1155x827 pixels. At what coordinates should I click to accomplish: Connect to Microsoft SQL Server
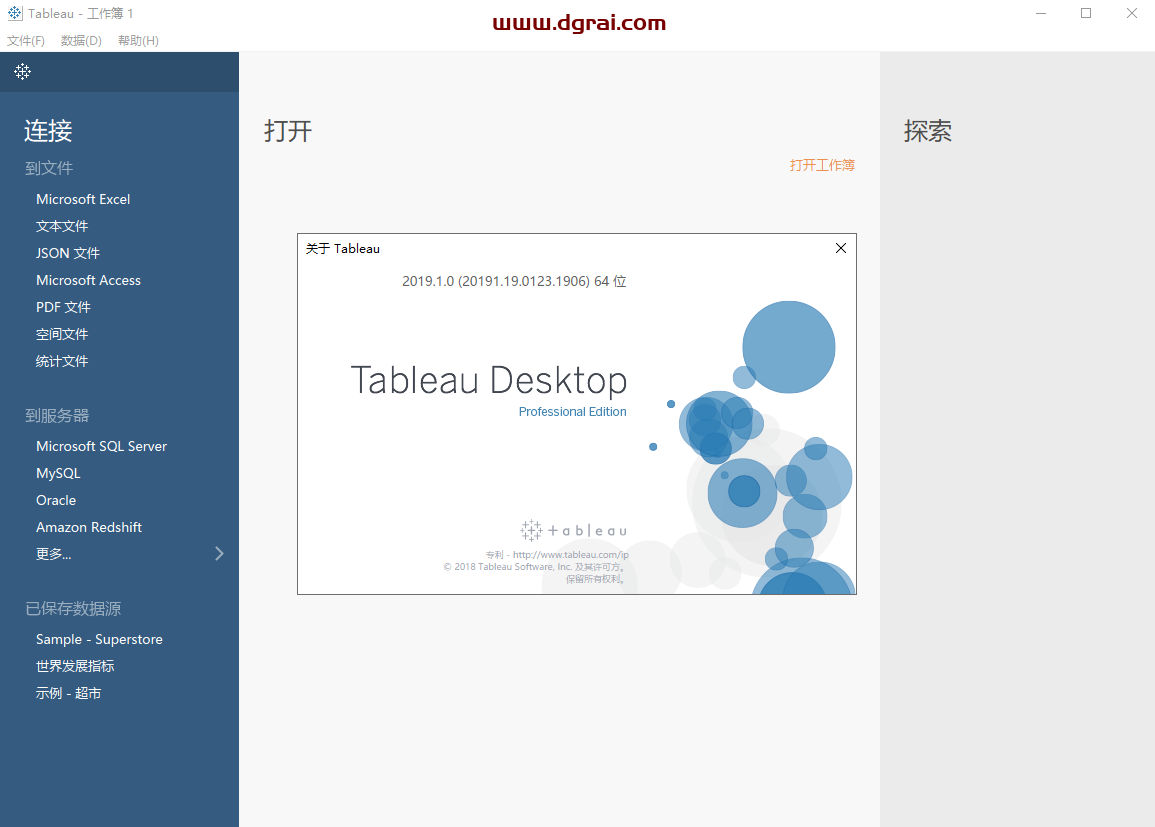pos(101,445)
